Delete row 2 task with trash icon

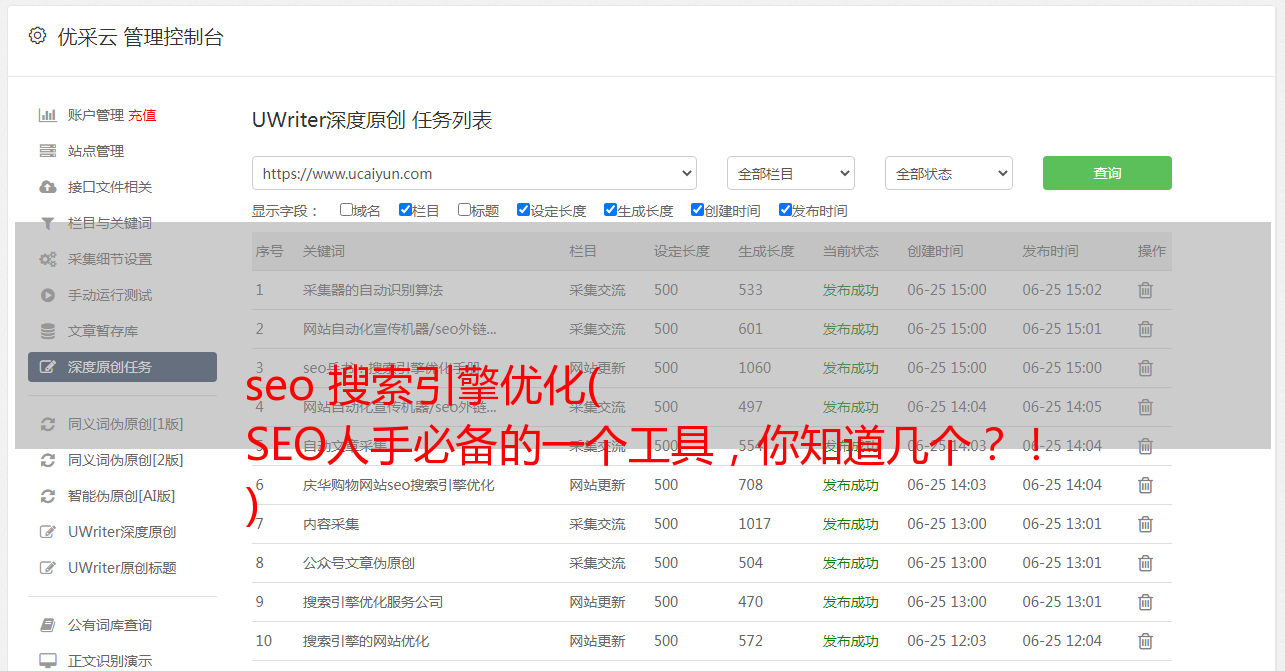click(1146, 329)
